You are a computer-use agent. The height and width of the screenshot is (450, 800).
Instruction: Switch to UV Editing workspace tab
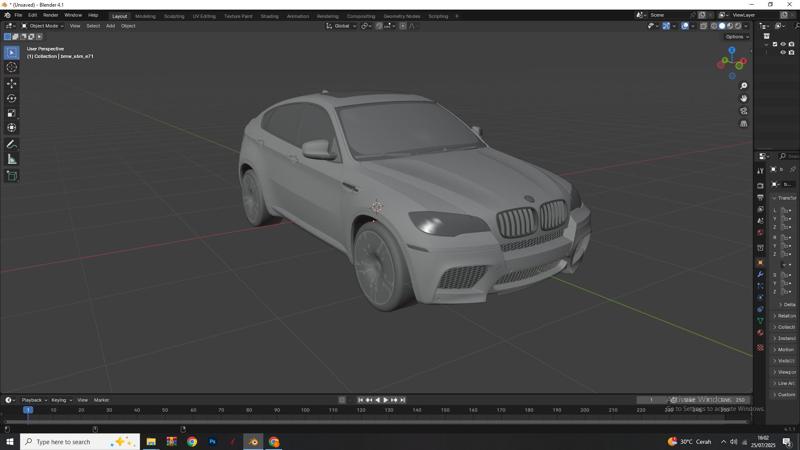(x=204, y=16)
